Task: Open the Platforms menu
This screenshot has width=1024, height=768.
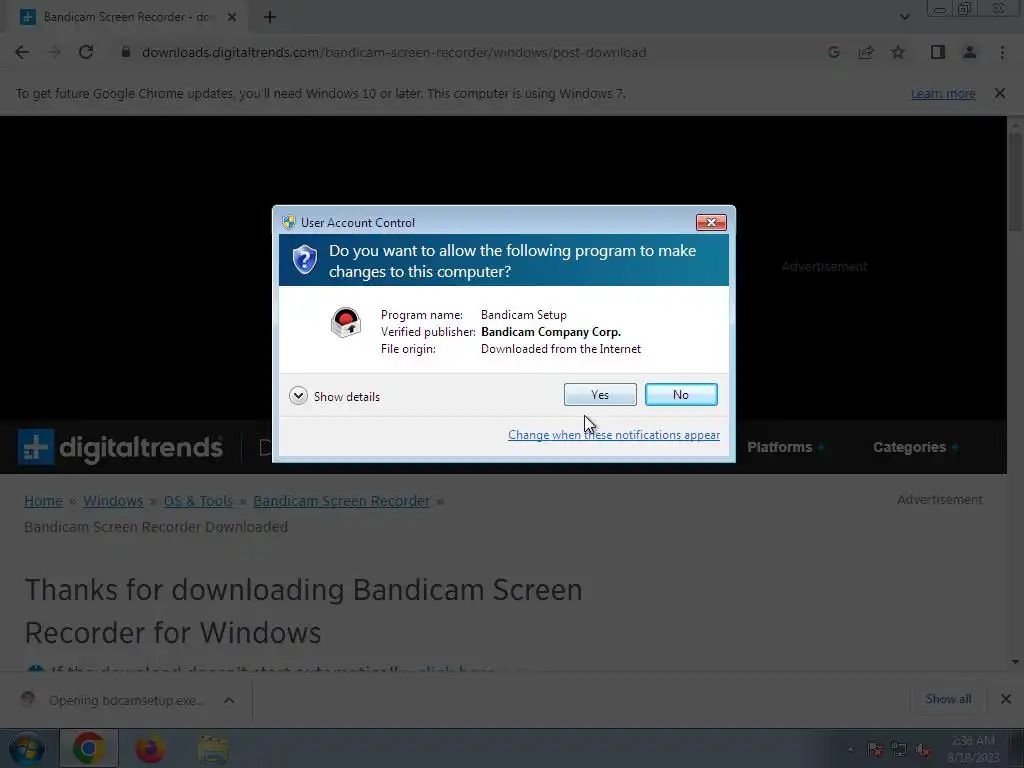Action: (x=785, y=447)
